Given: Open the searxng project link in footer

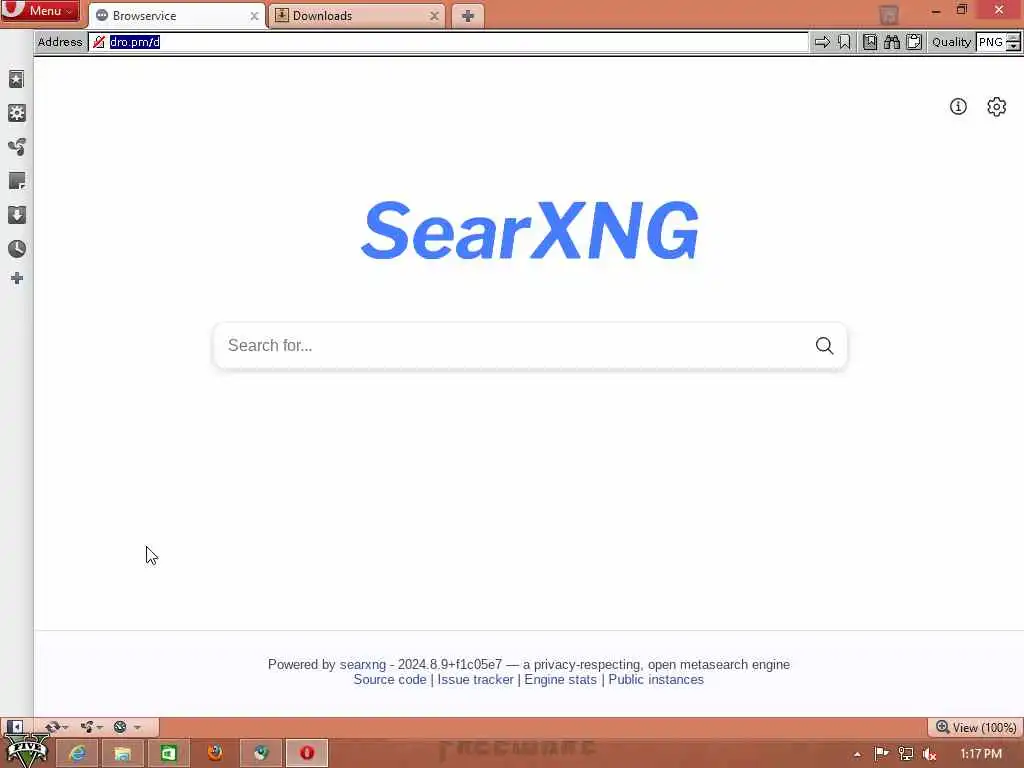Looking at the screenshot, I should [362, 665].
